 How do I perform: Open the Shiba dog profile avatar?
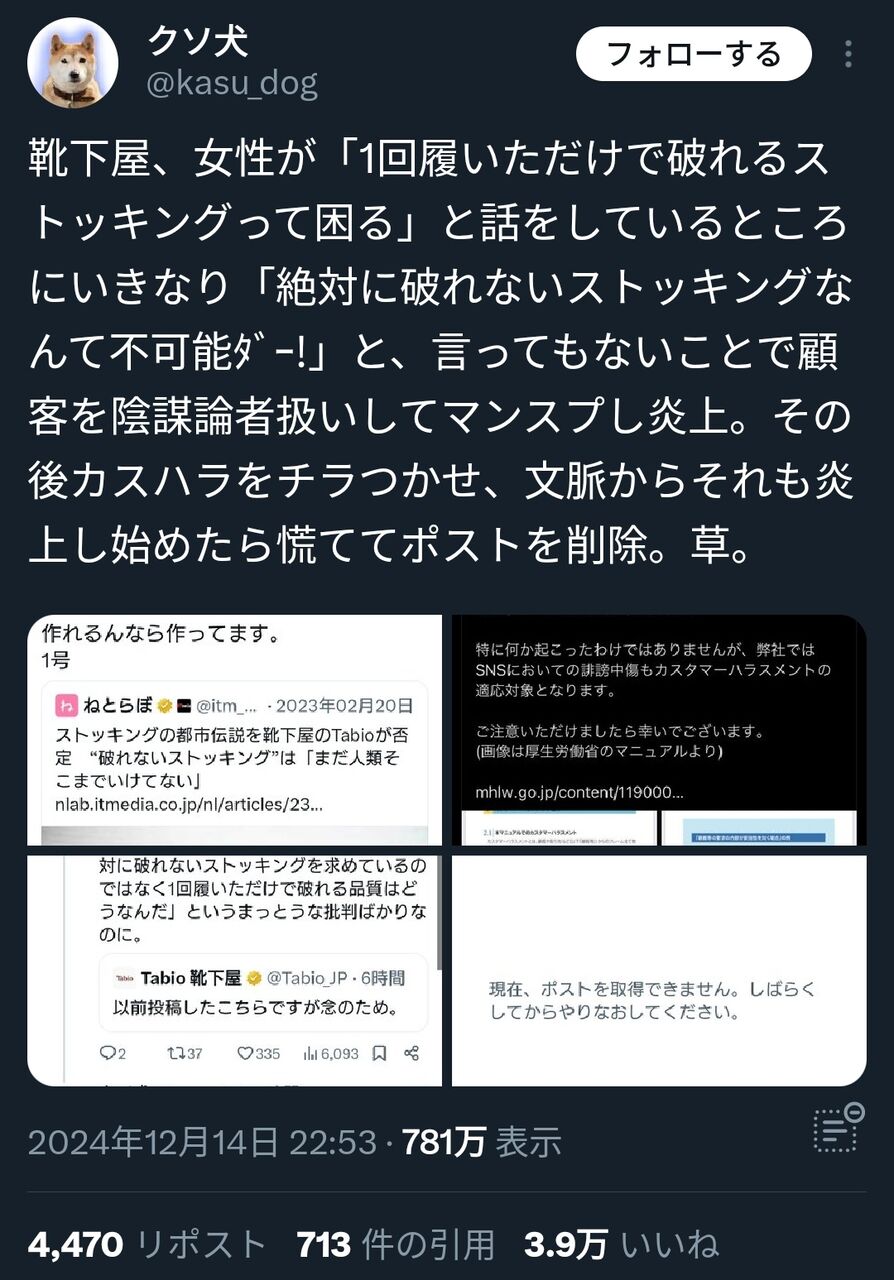(x=72, y=62)
